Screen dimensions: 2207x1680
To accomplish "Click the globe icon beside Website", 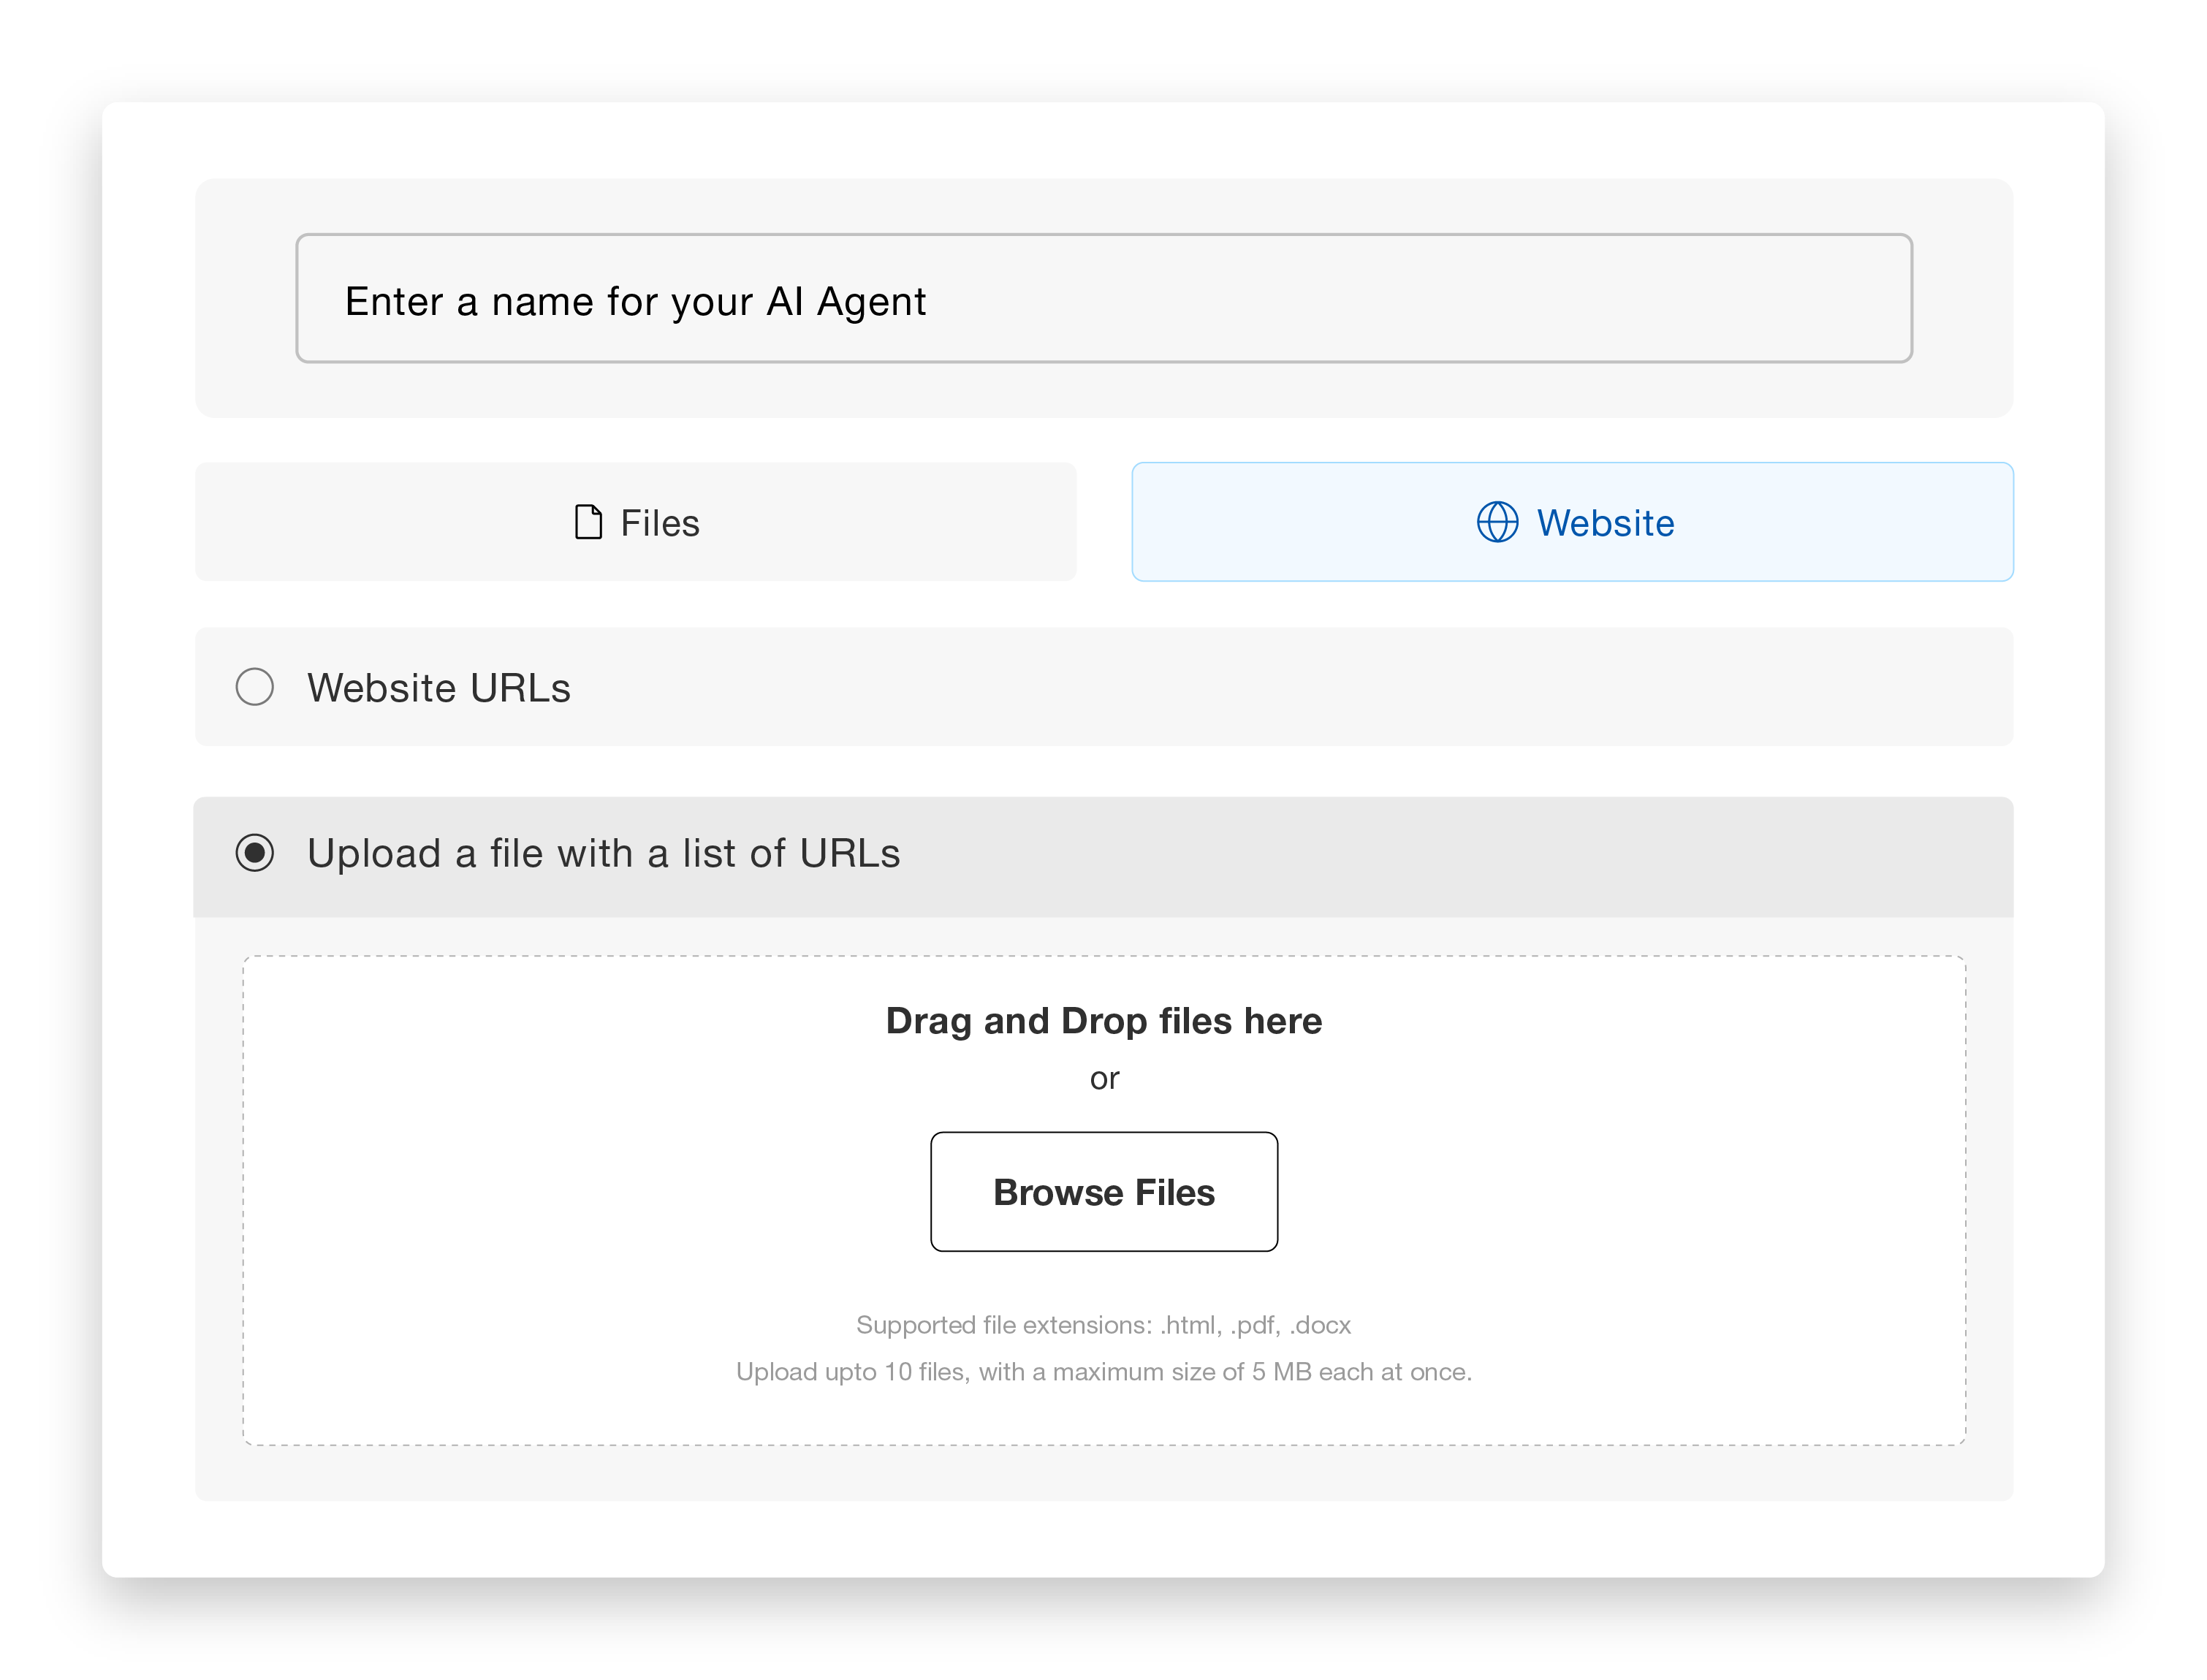I will 1495,522.
